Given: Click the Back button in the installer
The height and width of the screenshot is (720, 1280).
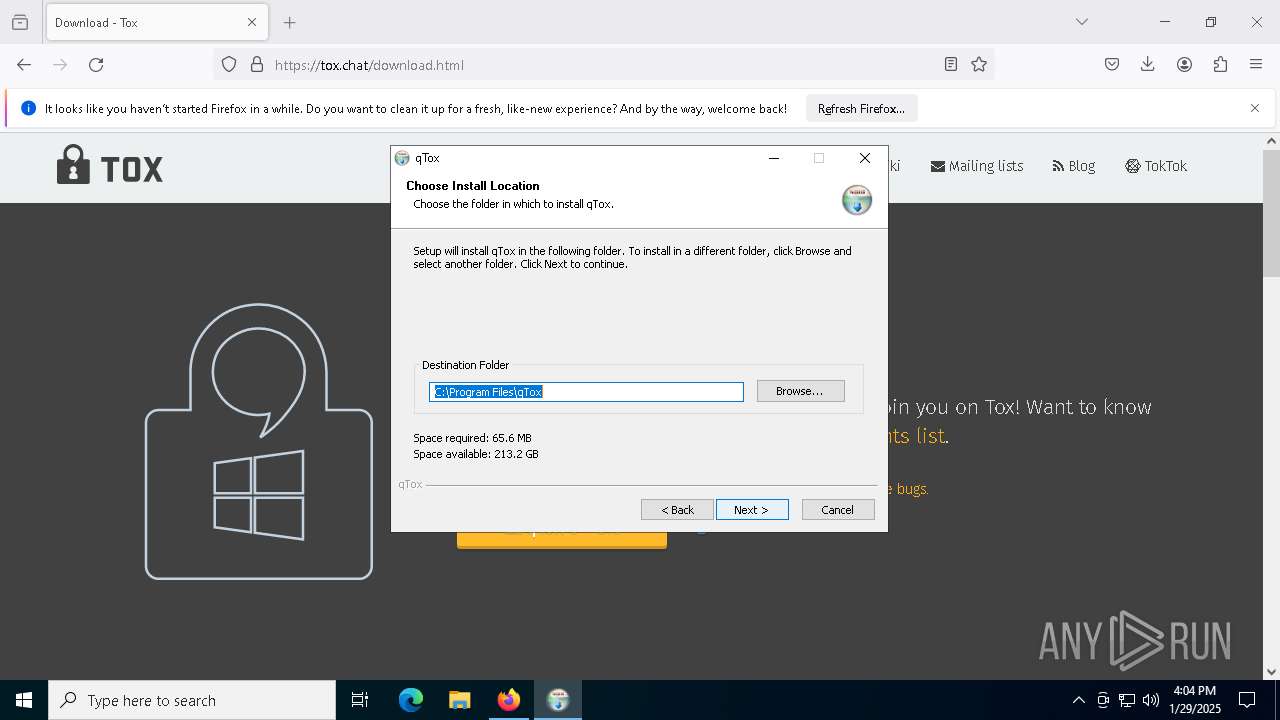Looking at the screenshot, I should click(677, 510).
